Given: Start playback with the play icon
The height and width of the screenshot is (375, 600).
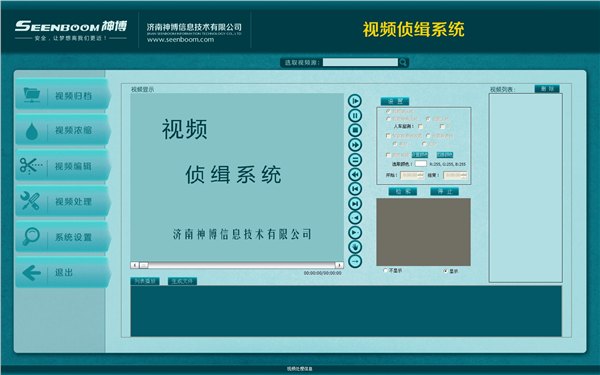Looking at the screenshot, I should 355,101.
